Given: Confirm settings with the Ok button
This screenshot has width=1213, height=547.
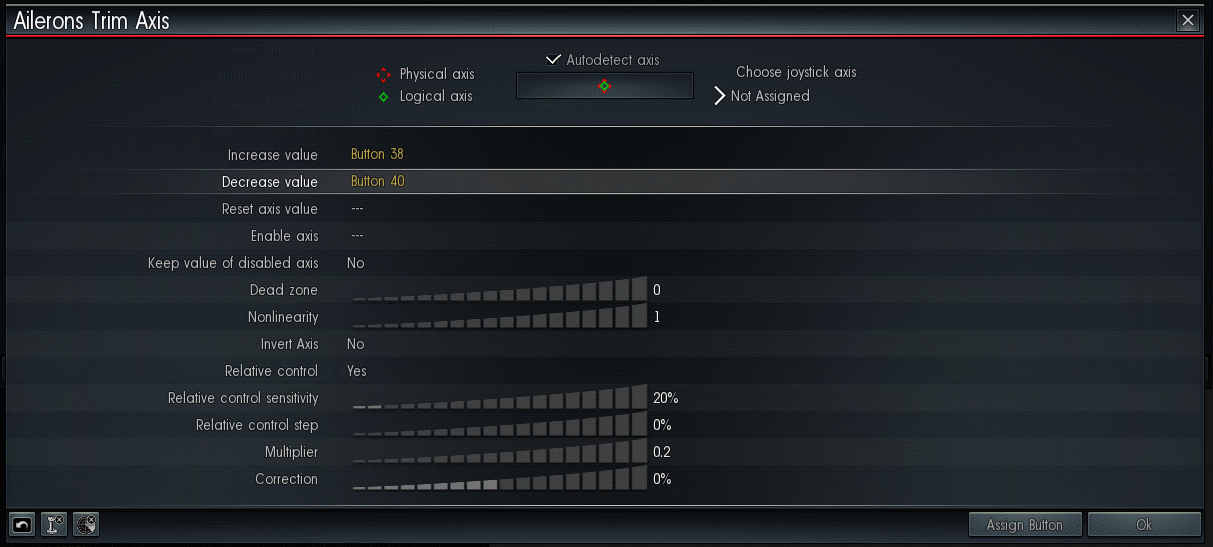Looking at the screenshot, I should [1144, 524].
